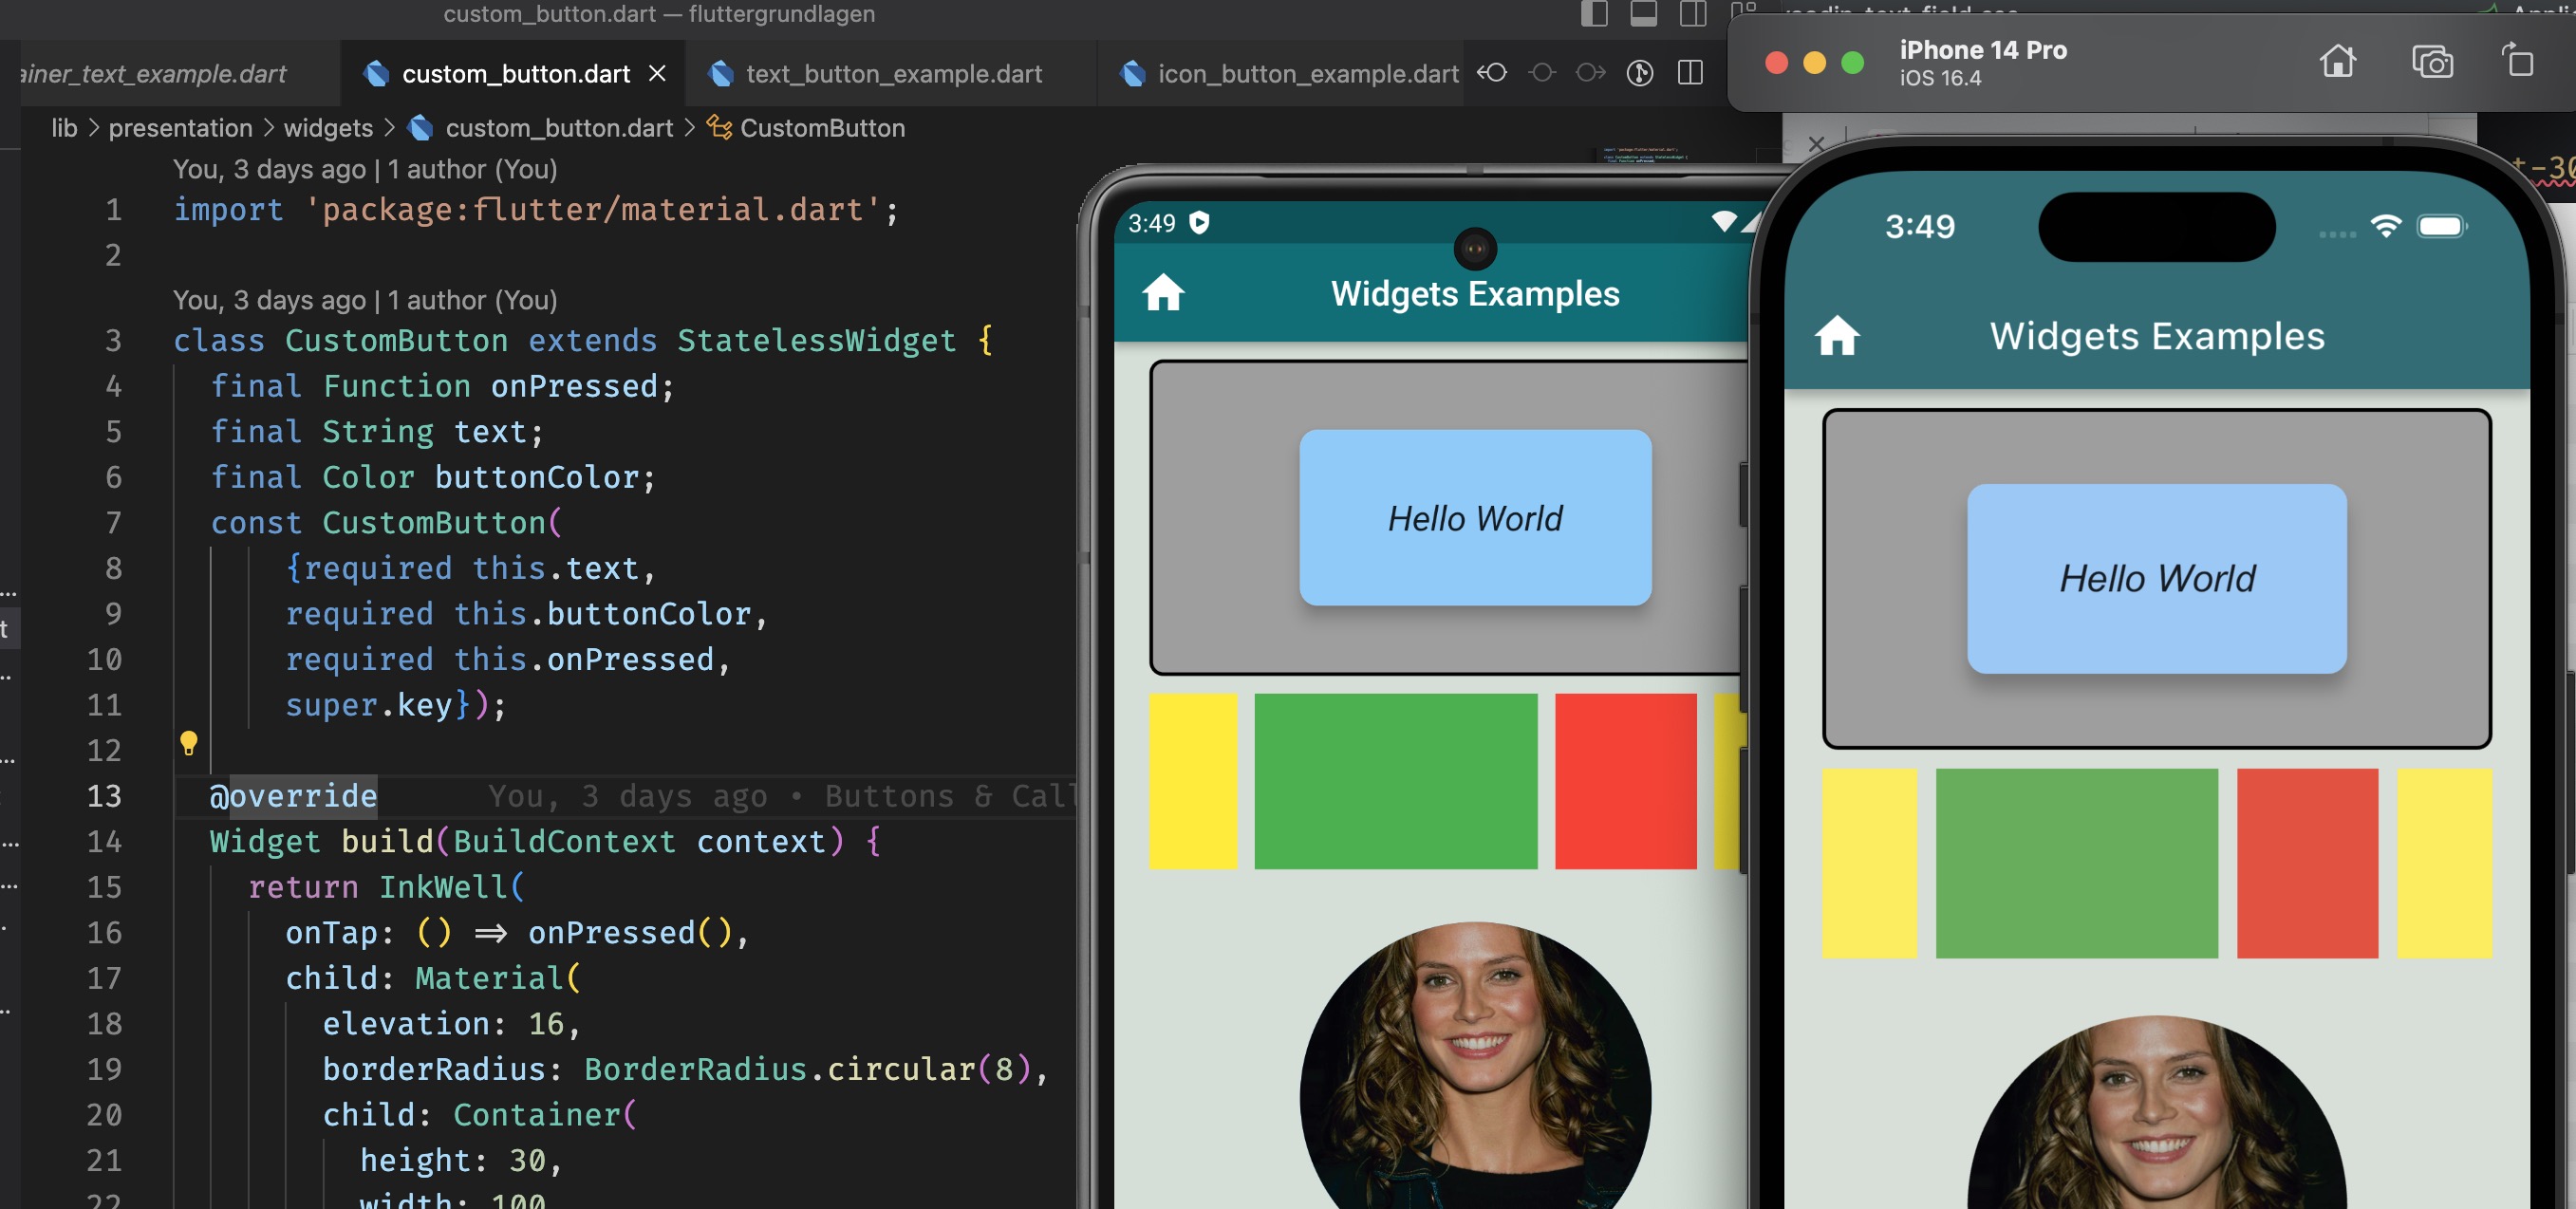The height and width of the screenshot is (1209, 2576).
Task: Close the custom_button.dart tab
Action: [657, 73]
